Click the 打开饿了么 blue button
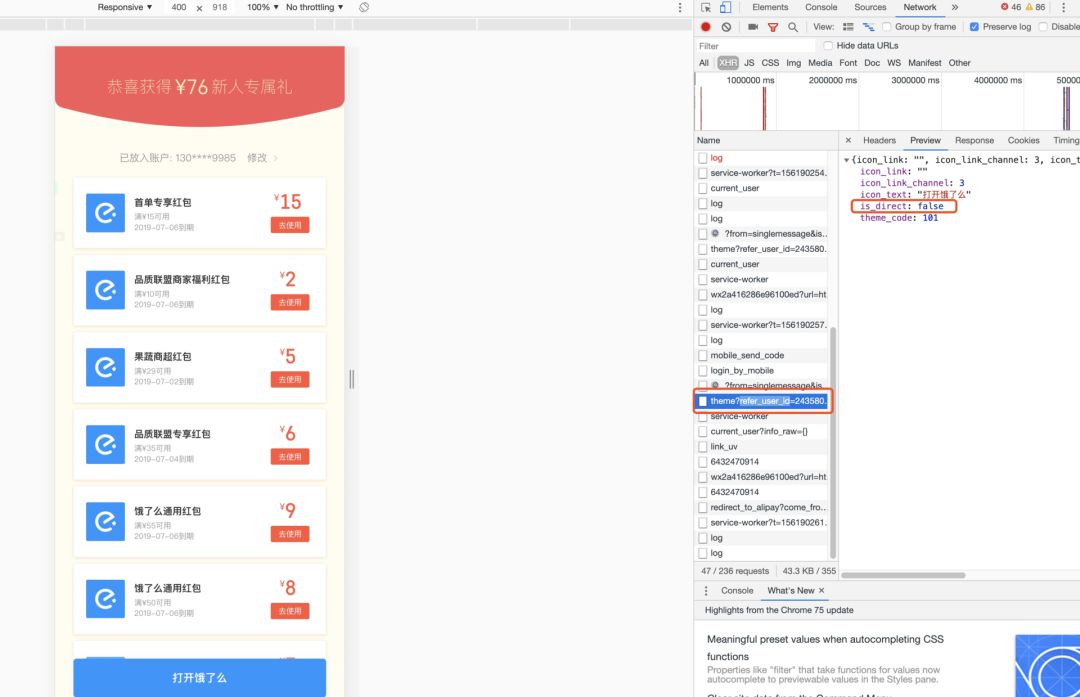This screenshot has height=697, width=1080. coord(200,678)
